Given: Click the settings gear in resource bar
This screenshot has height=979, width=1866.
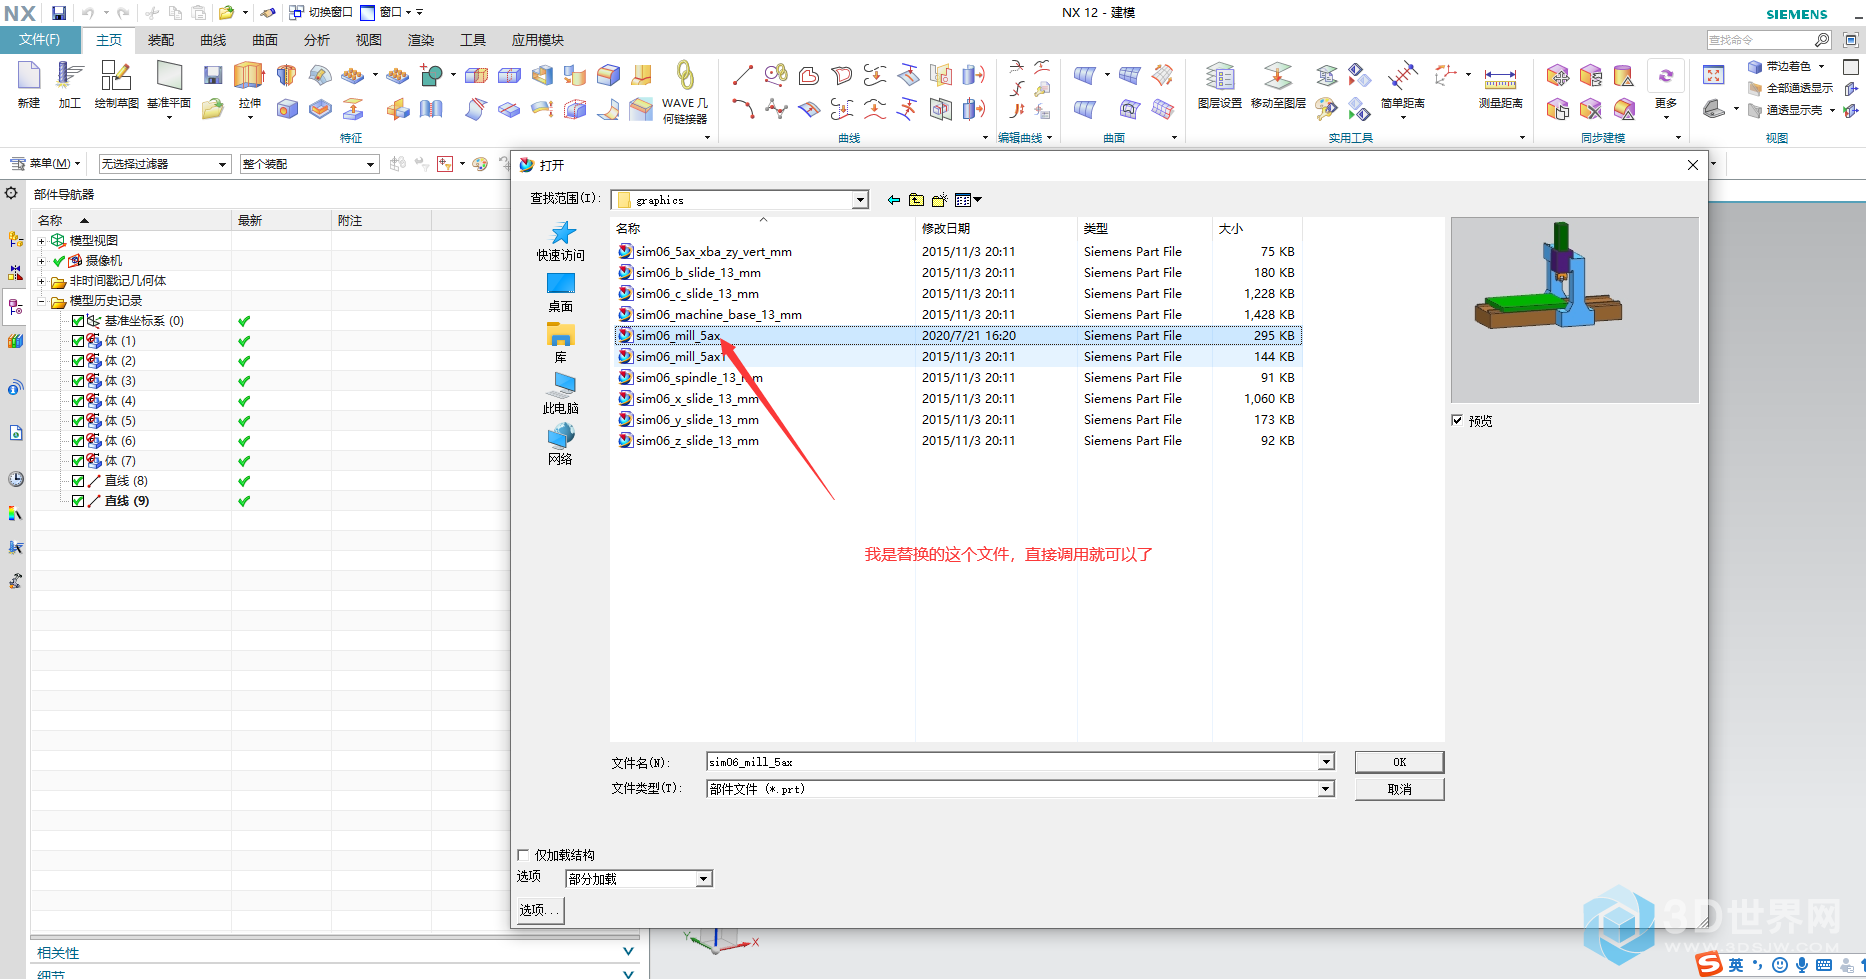Looking at the screenshot, I should pyautogui.click(x=12, y=193).
